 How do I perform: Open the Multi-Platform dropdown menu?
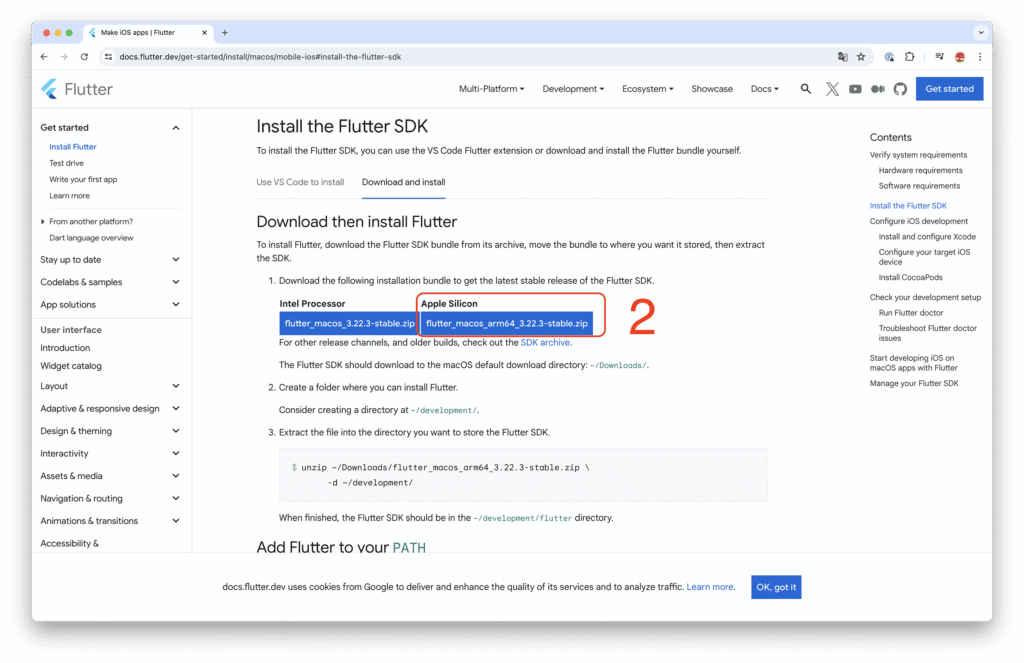coord(491,89)
